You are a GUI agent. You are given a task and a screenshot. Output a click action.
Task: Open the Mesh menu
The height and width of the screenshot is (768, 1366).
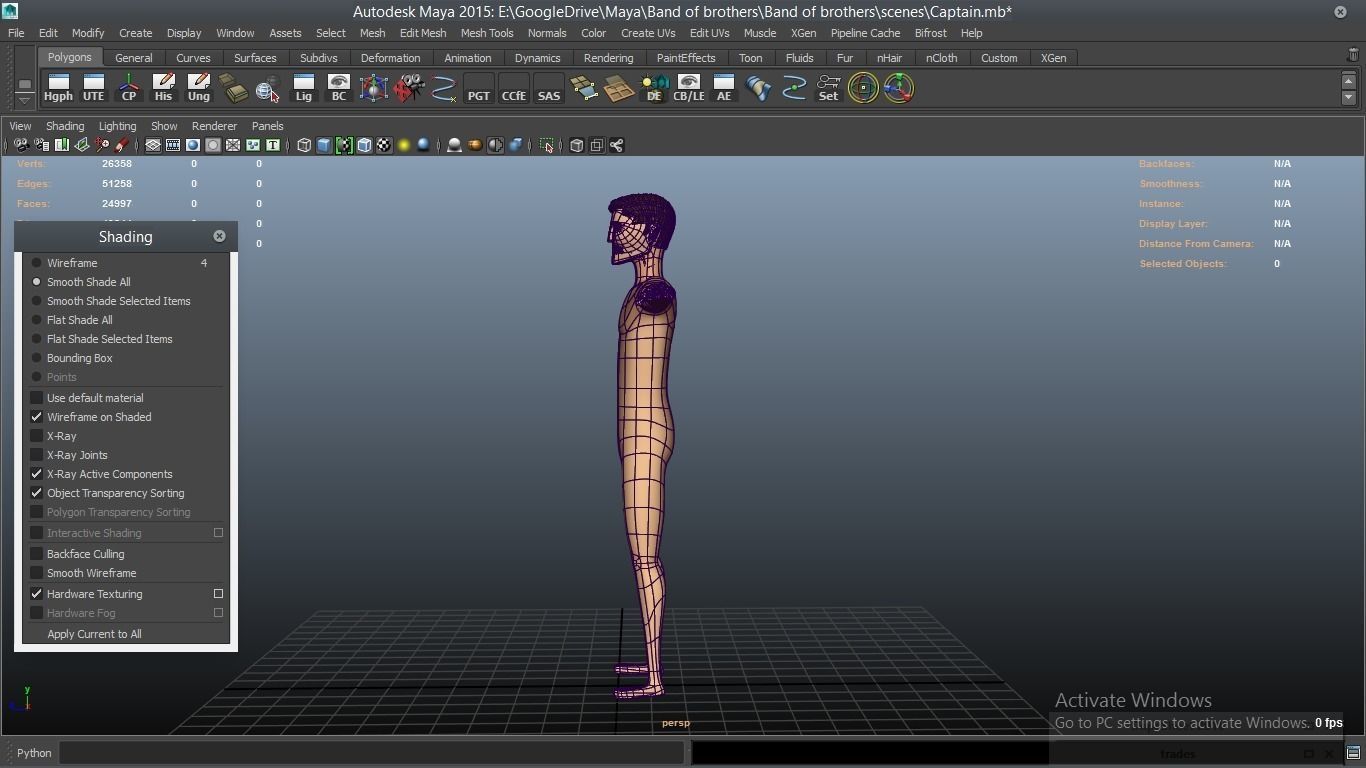372,33
